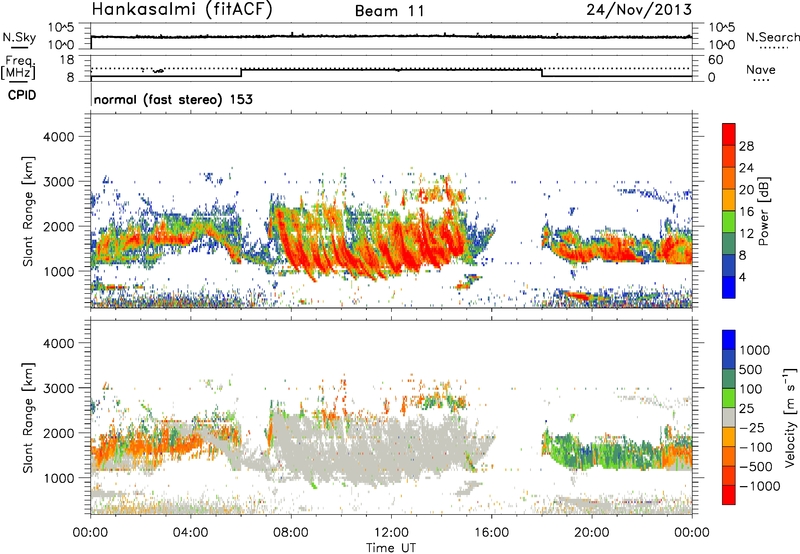Click the "24" label on power colorbar
Image resolution: width=800 pixels, height=554 pixels.
tap(746, 168)
